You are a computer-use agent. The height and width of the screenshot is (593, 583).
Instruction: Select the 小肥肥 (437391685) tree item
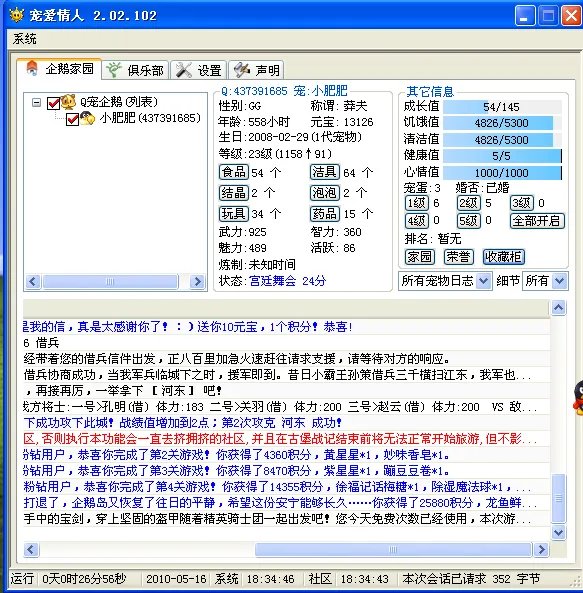[150, 118]
